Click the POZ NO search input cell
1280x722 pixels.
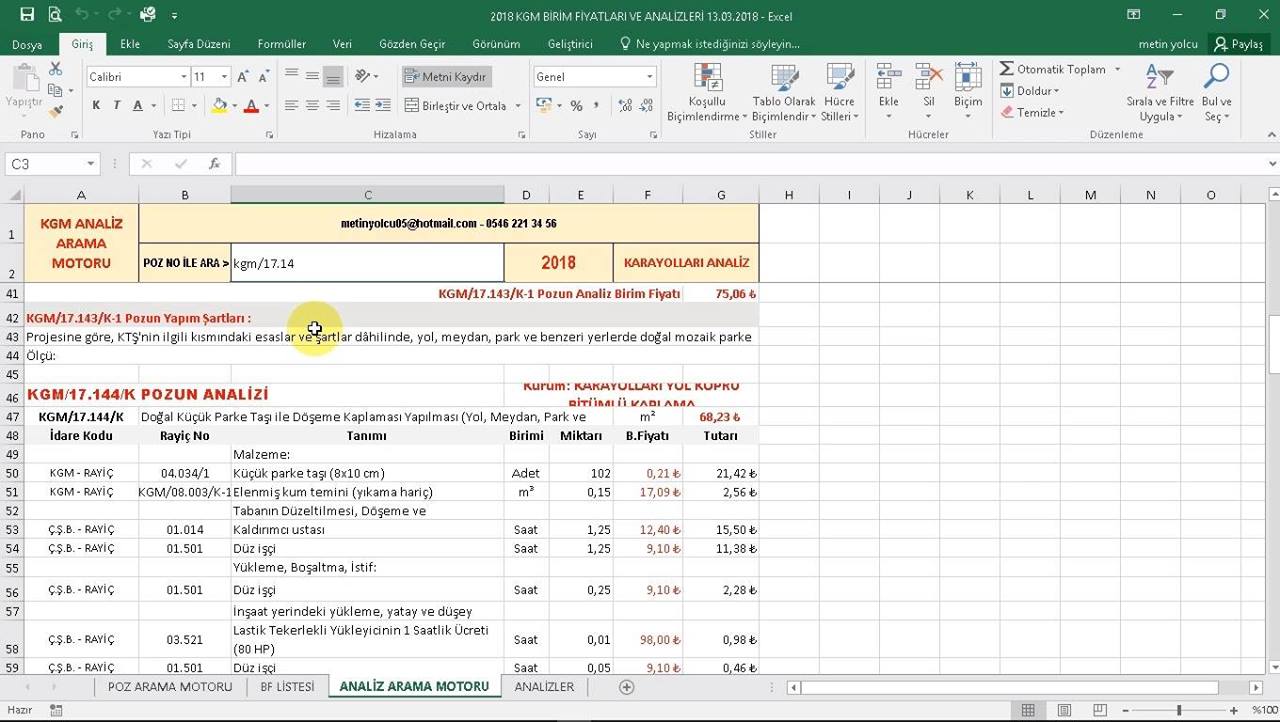(x=367, y=263)
